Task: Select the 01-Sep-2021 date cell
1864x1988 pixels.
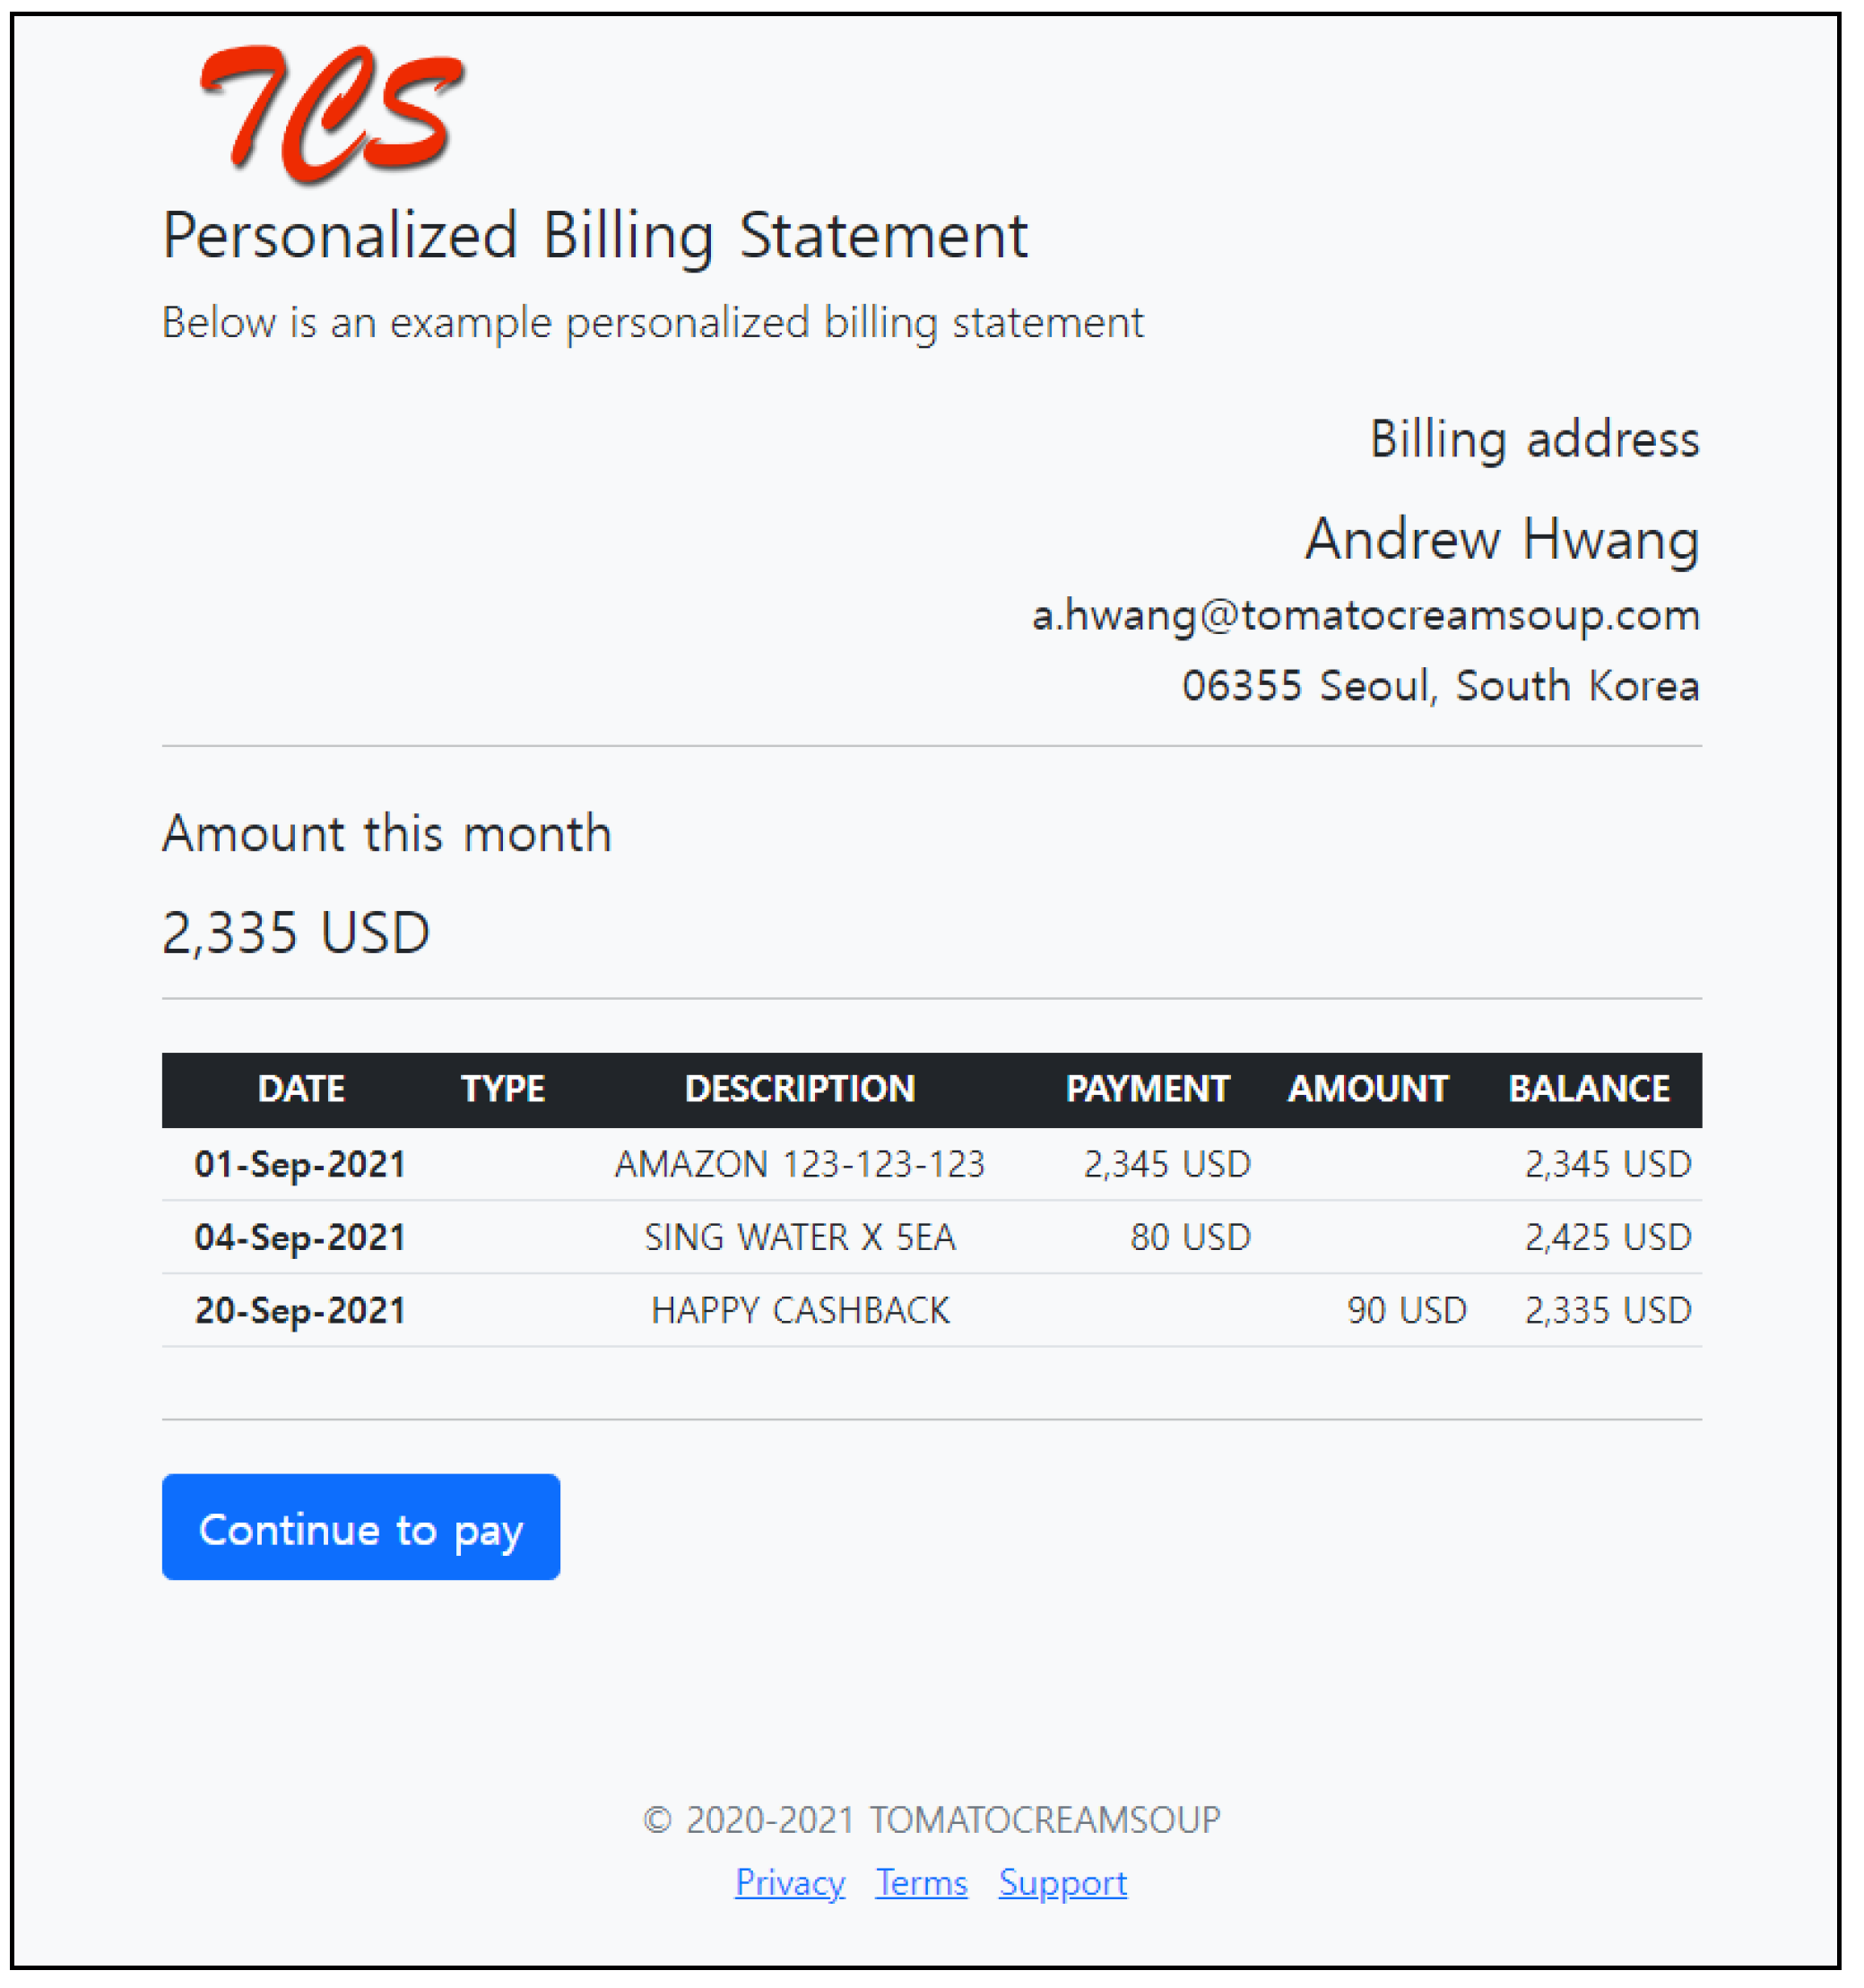Action: click(x=300, y=1164)
